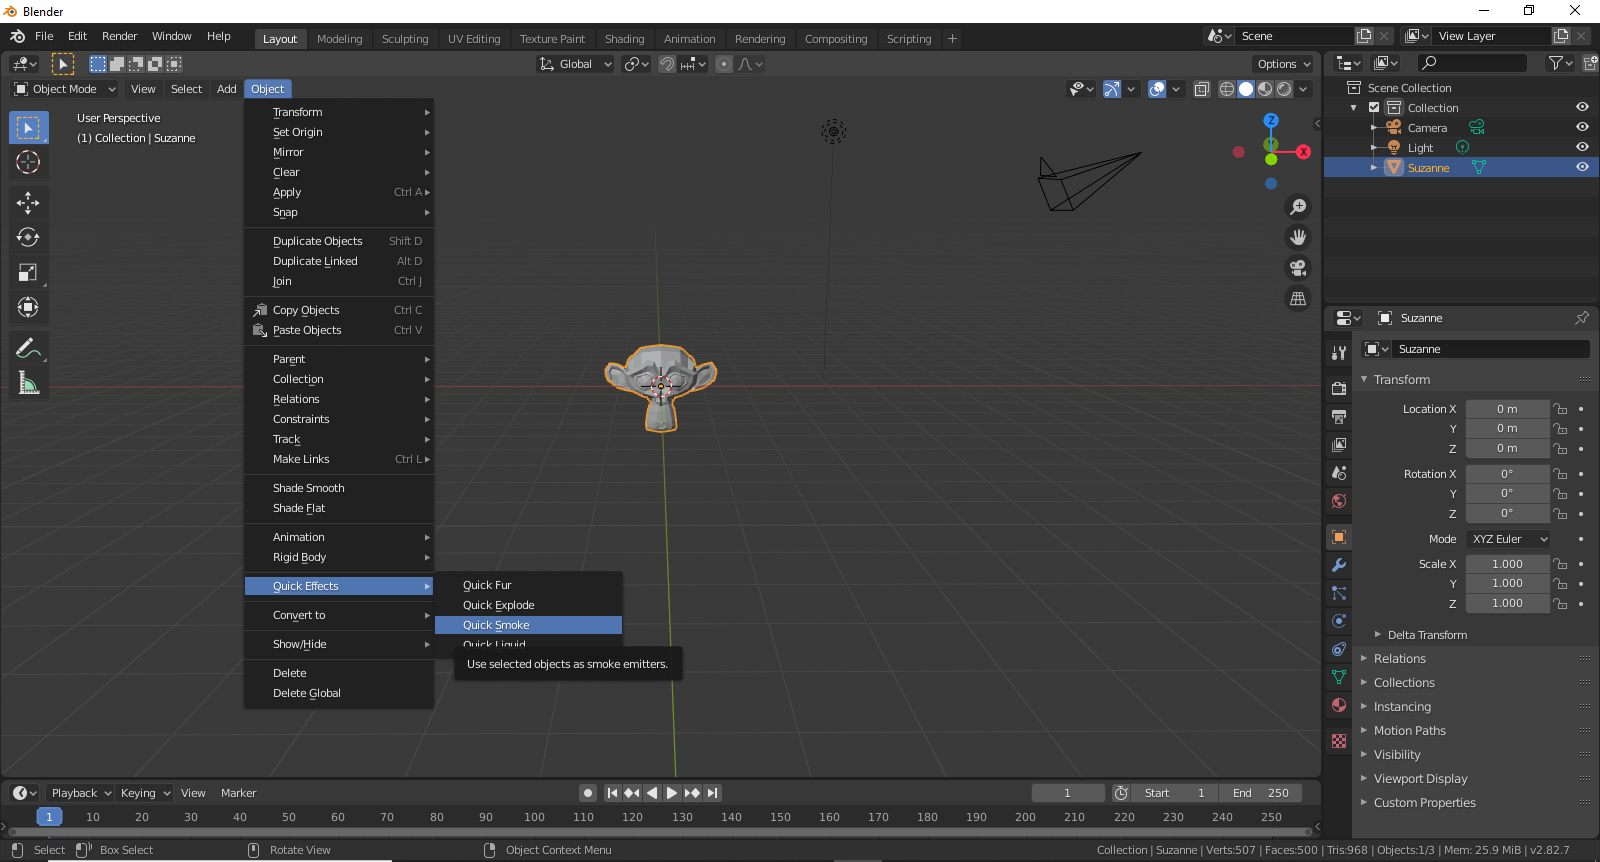Toggle lock on Location X
This screenshot has height=862, width=1600.
point(1560,409)
